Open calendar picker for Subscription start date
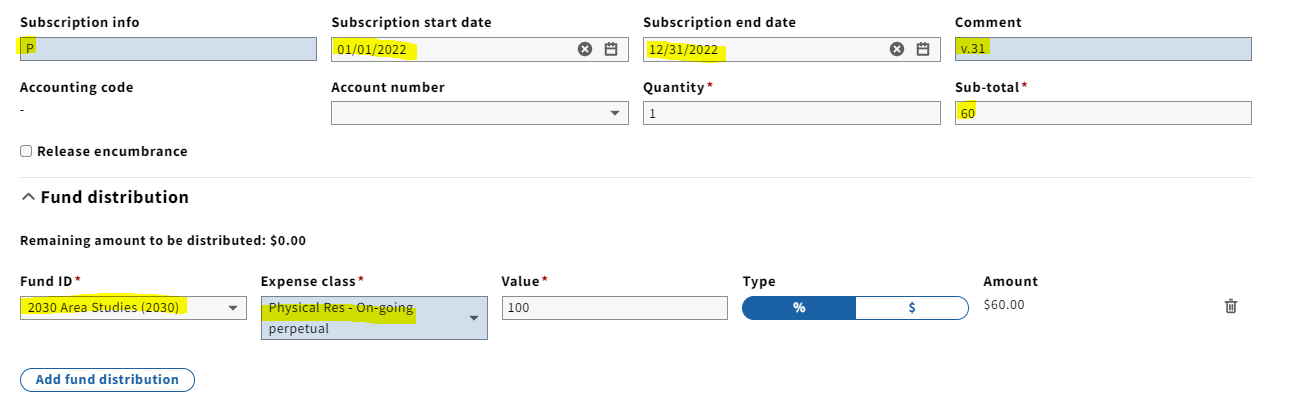 coord(611,49)
